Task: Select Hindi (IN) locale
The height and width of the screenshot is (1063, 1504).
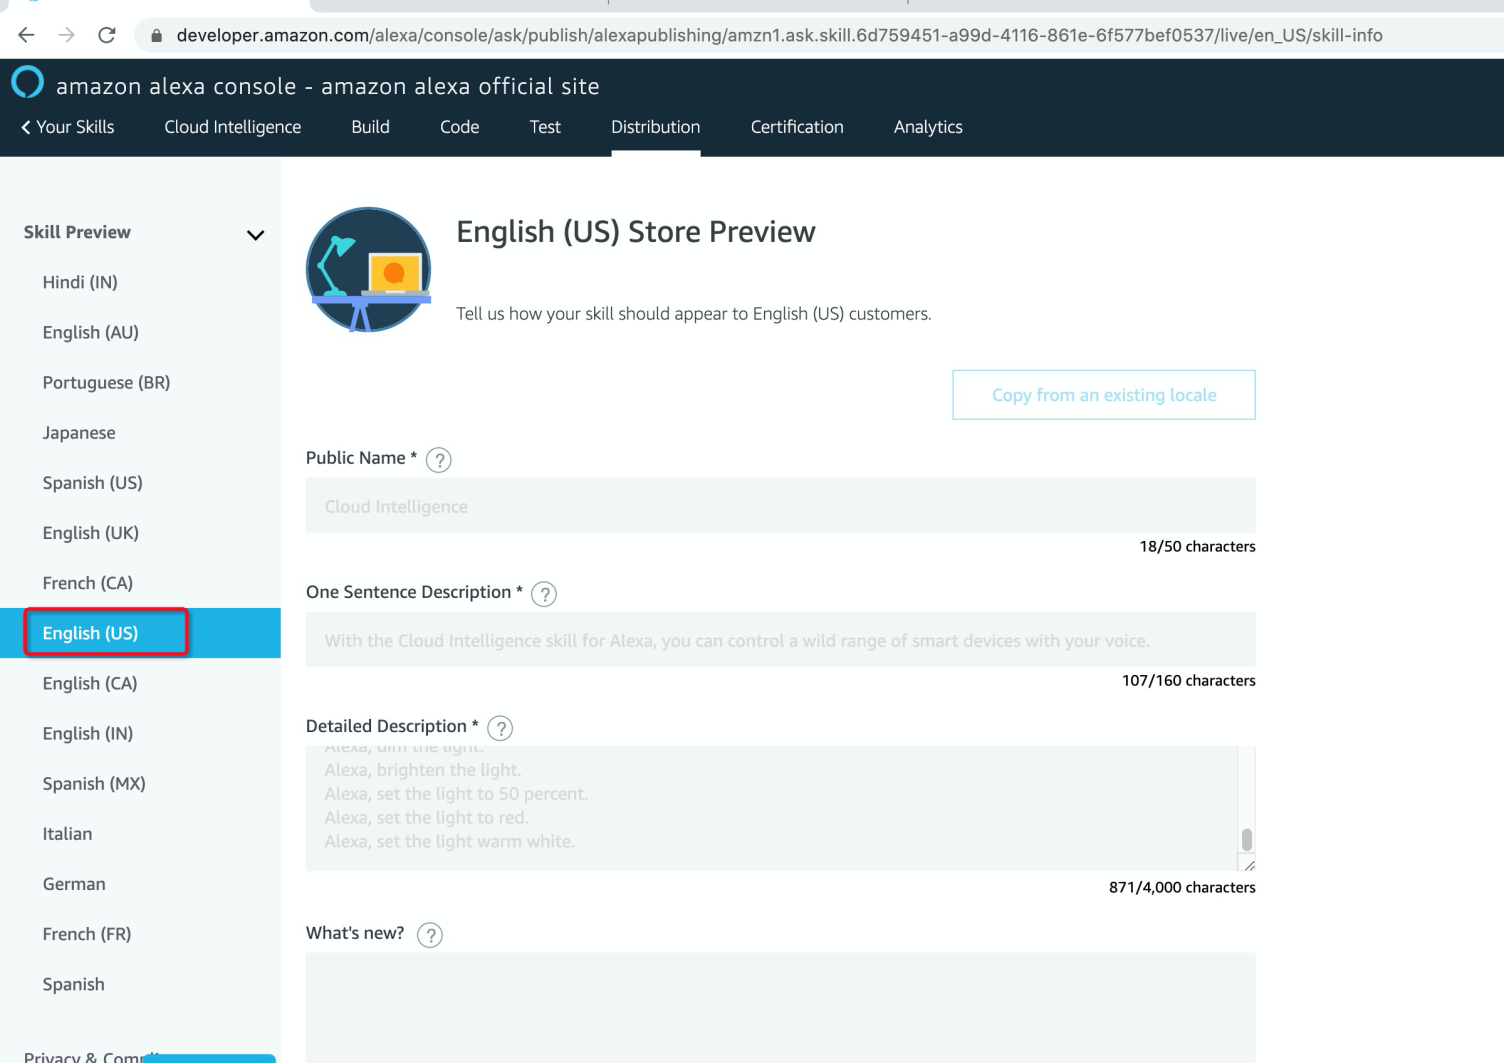Action: click(80, 282)
